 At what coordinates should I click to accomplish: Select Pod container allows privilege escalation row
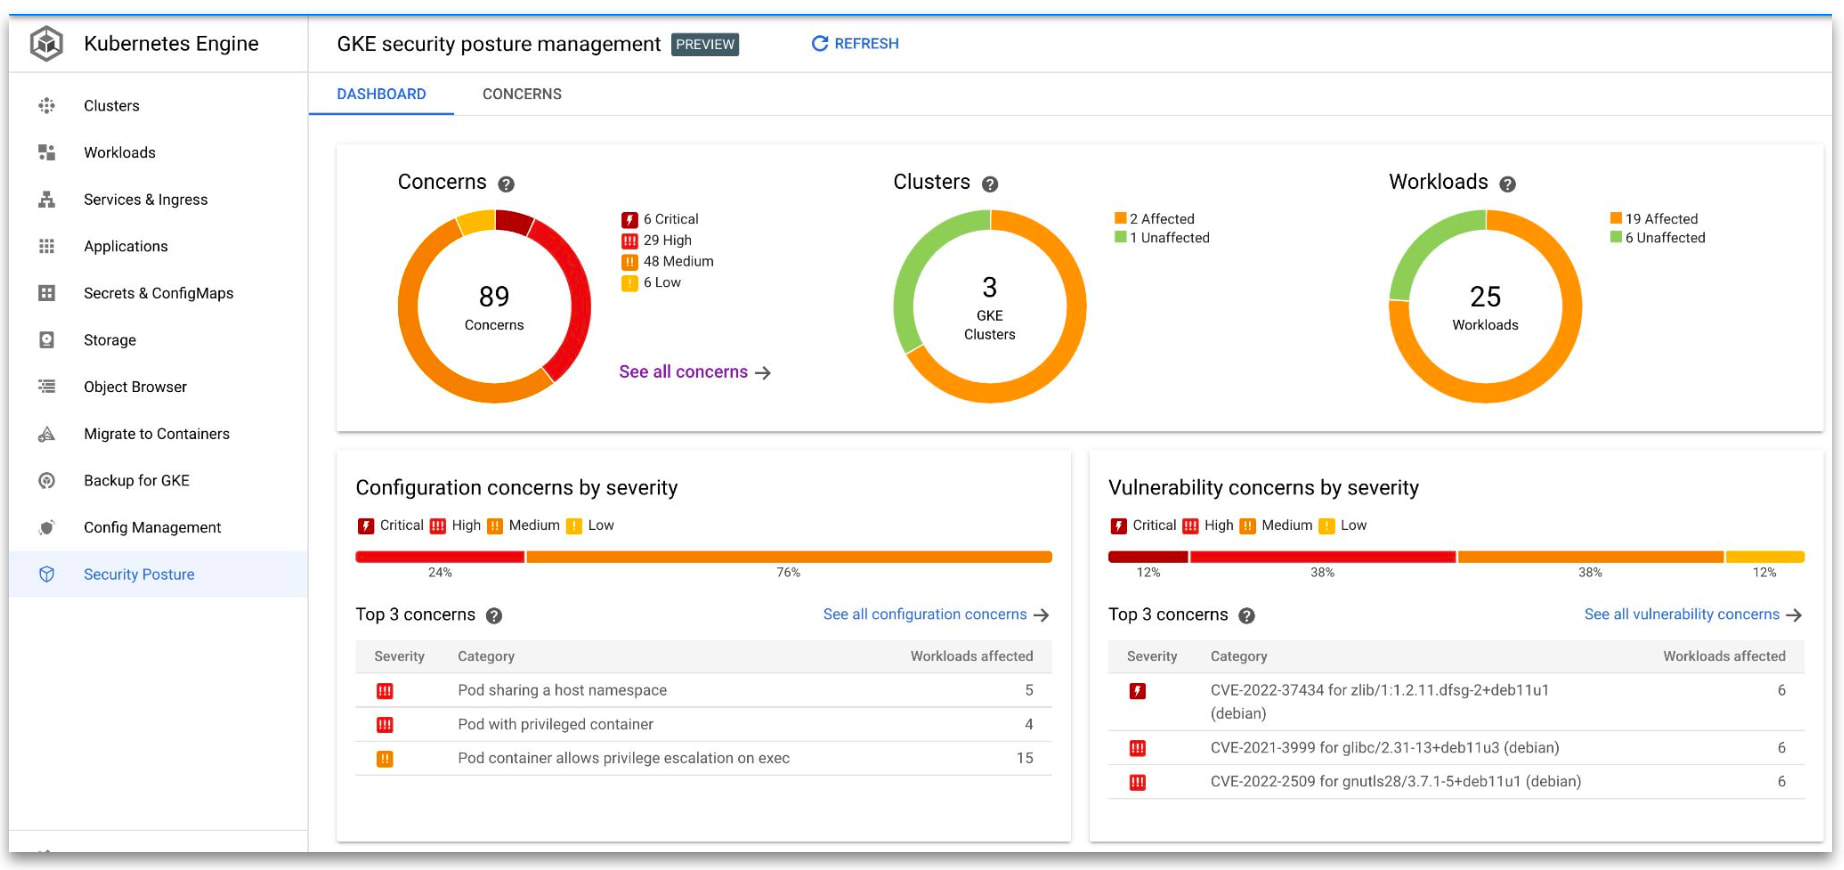tap(704, 759)
